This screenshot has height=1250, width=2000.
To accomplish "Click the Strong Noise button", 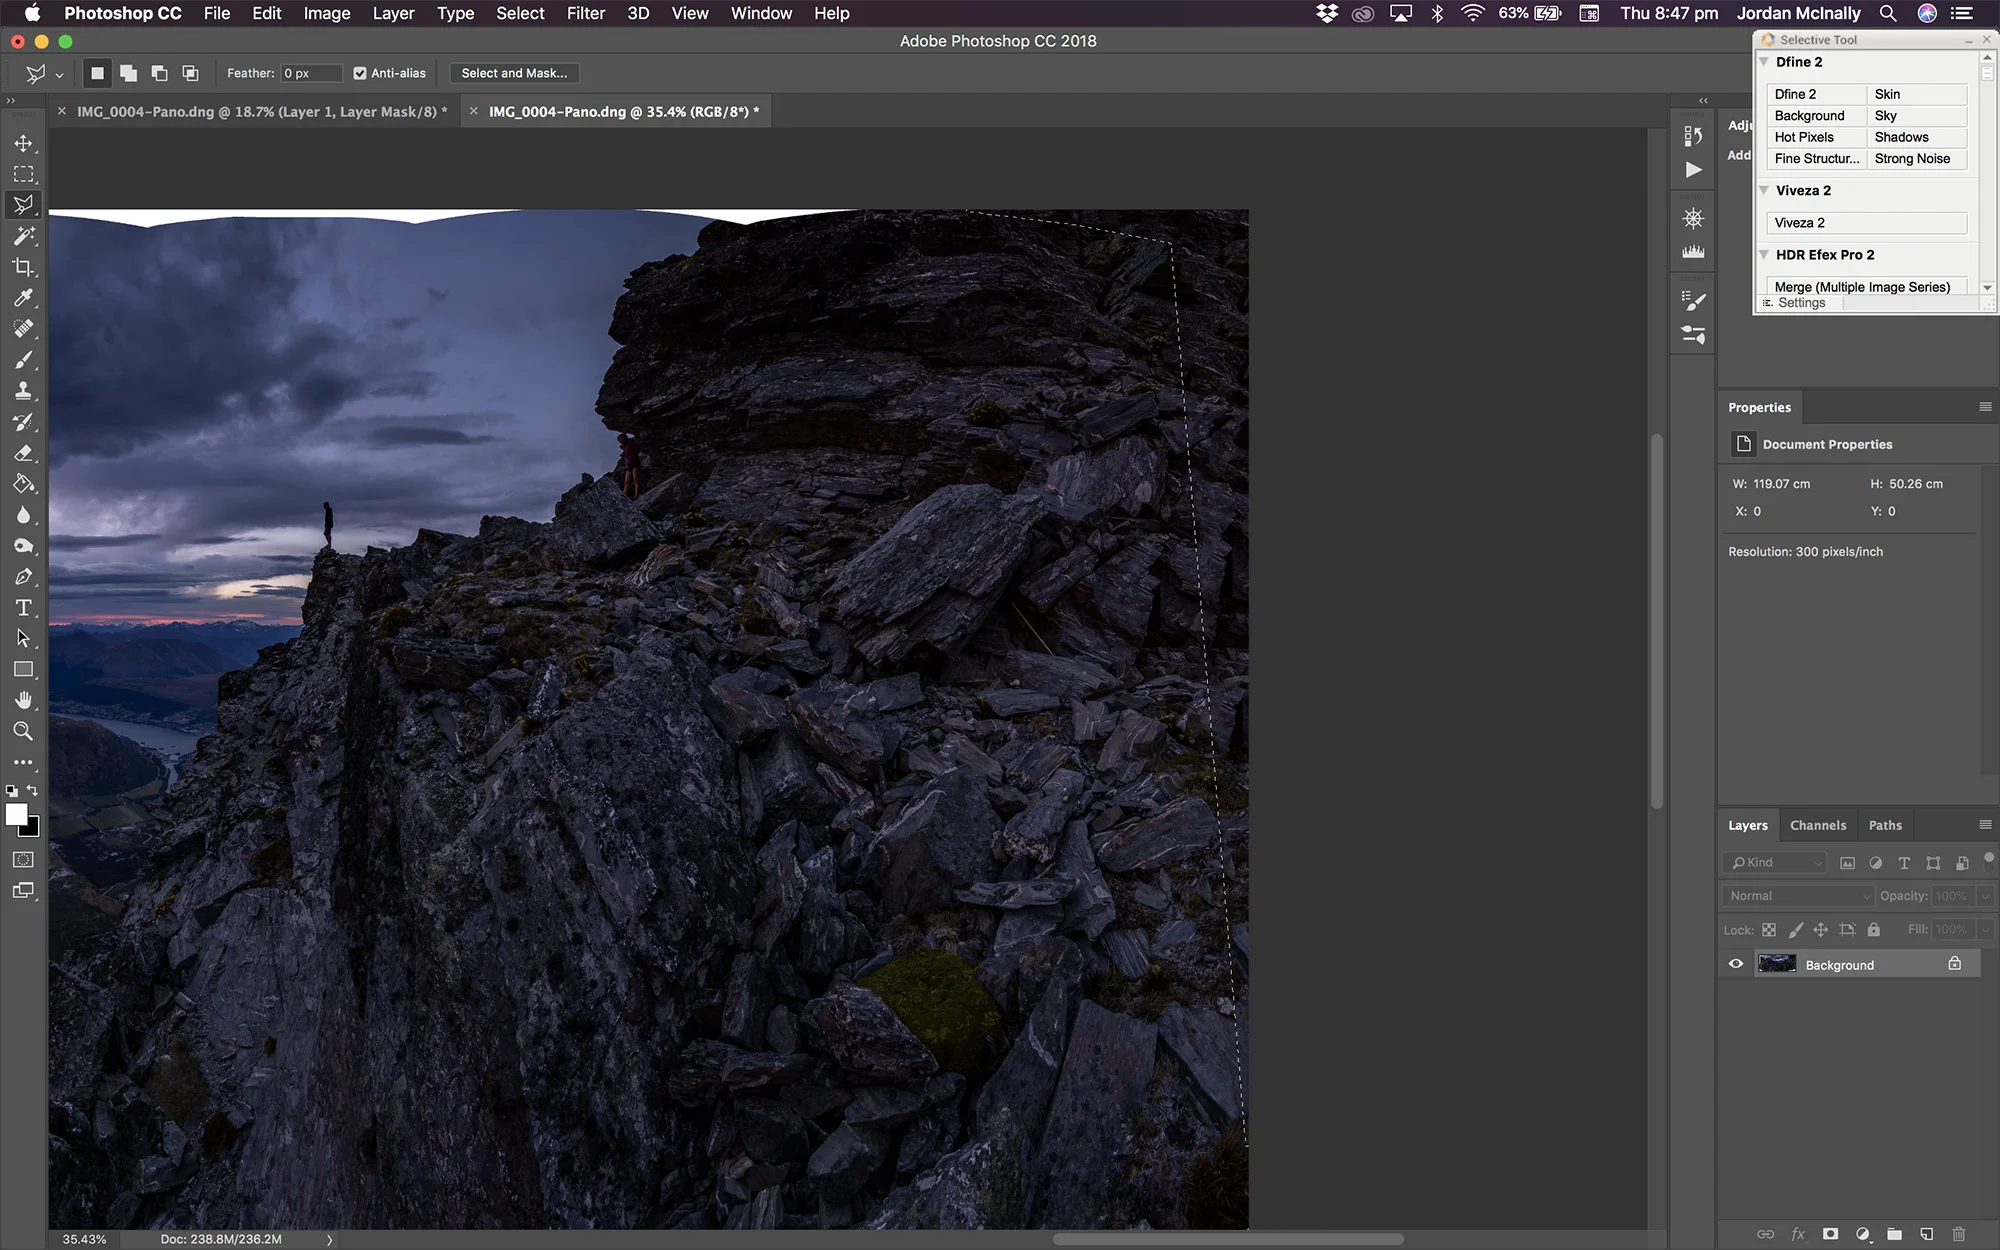I will pyautogui.click(x=1912, y=159).
